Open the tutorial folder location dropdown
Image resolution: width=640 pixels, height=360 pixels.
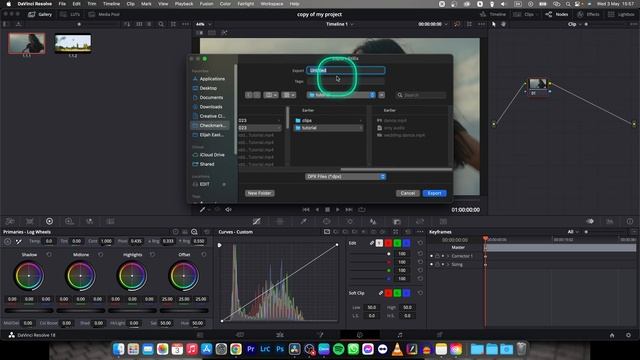pos(341,95)
